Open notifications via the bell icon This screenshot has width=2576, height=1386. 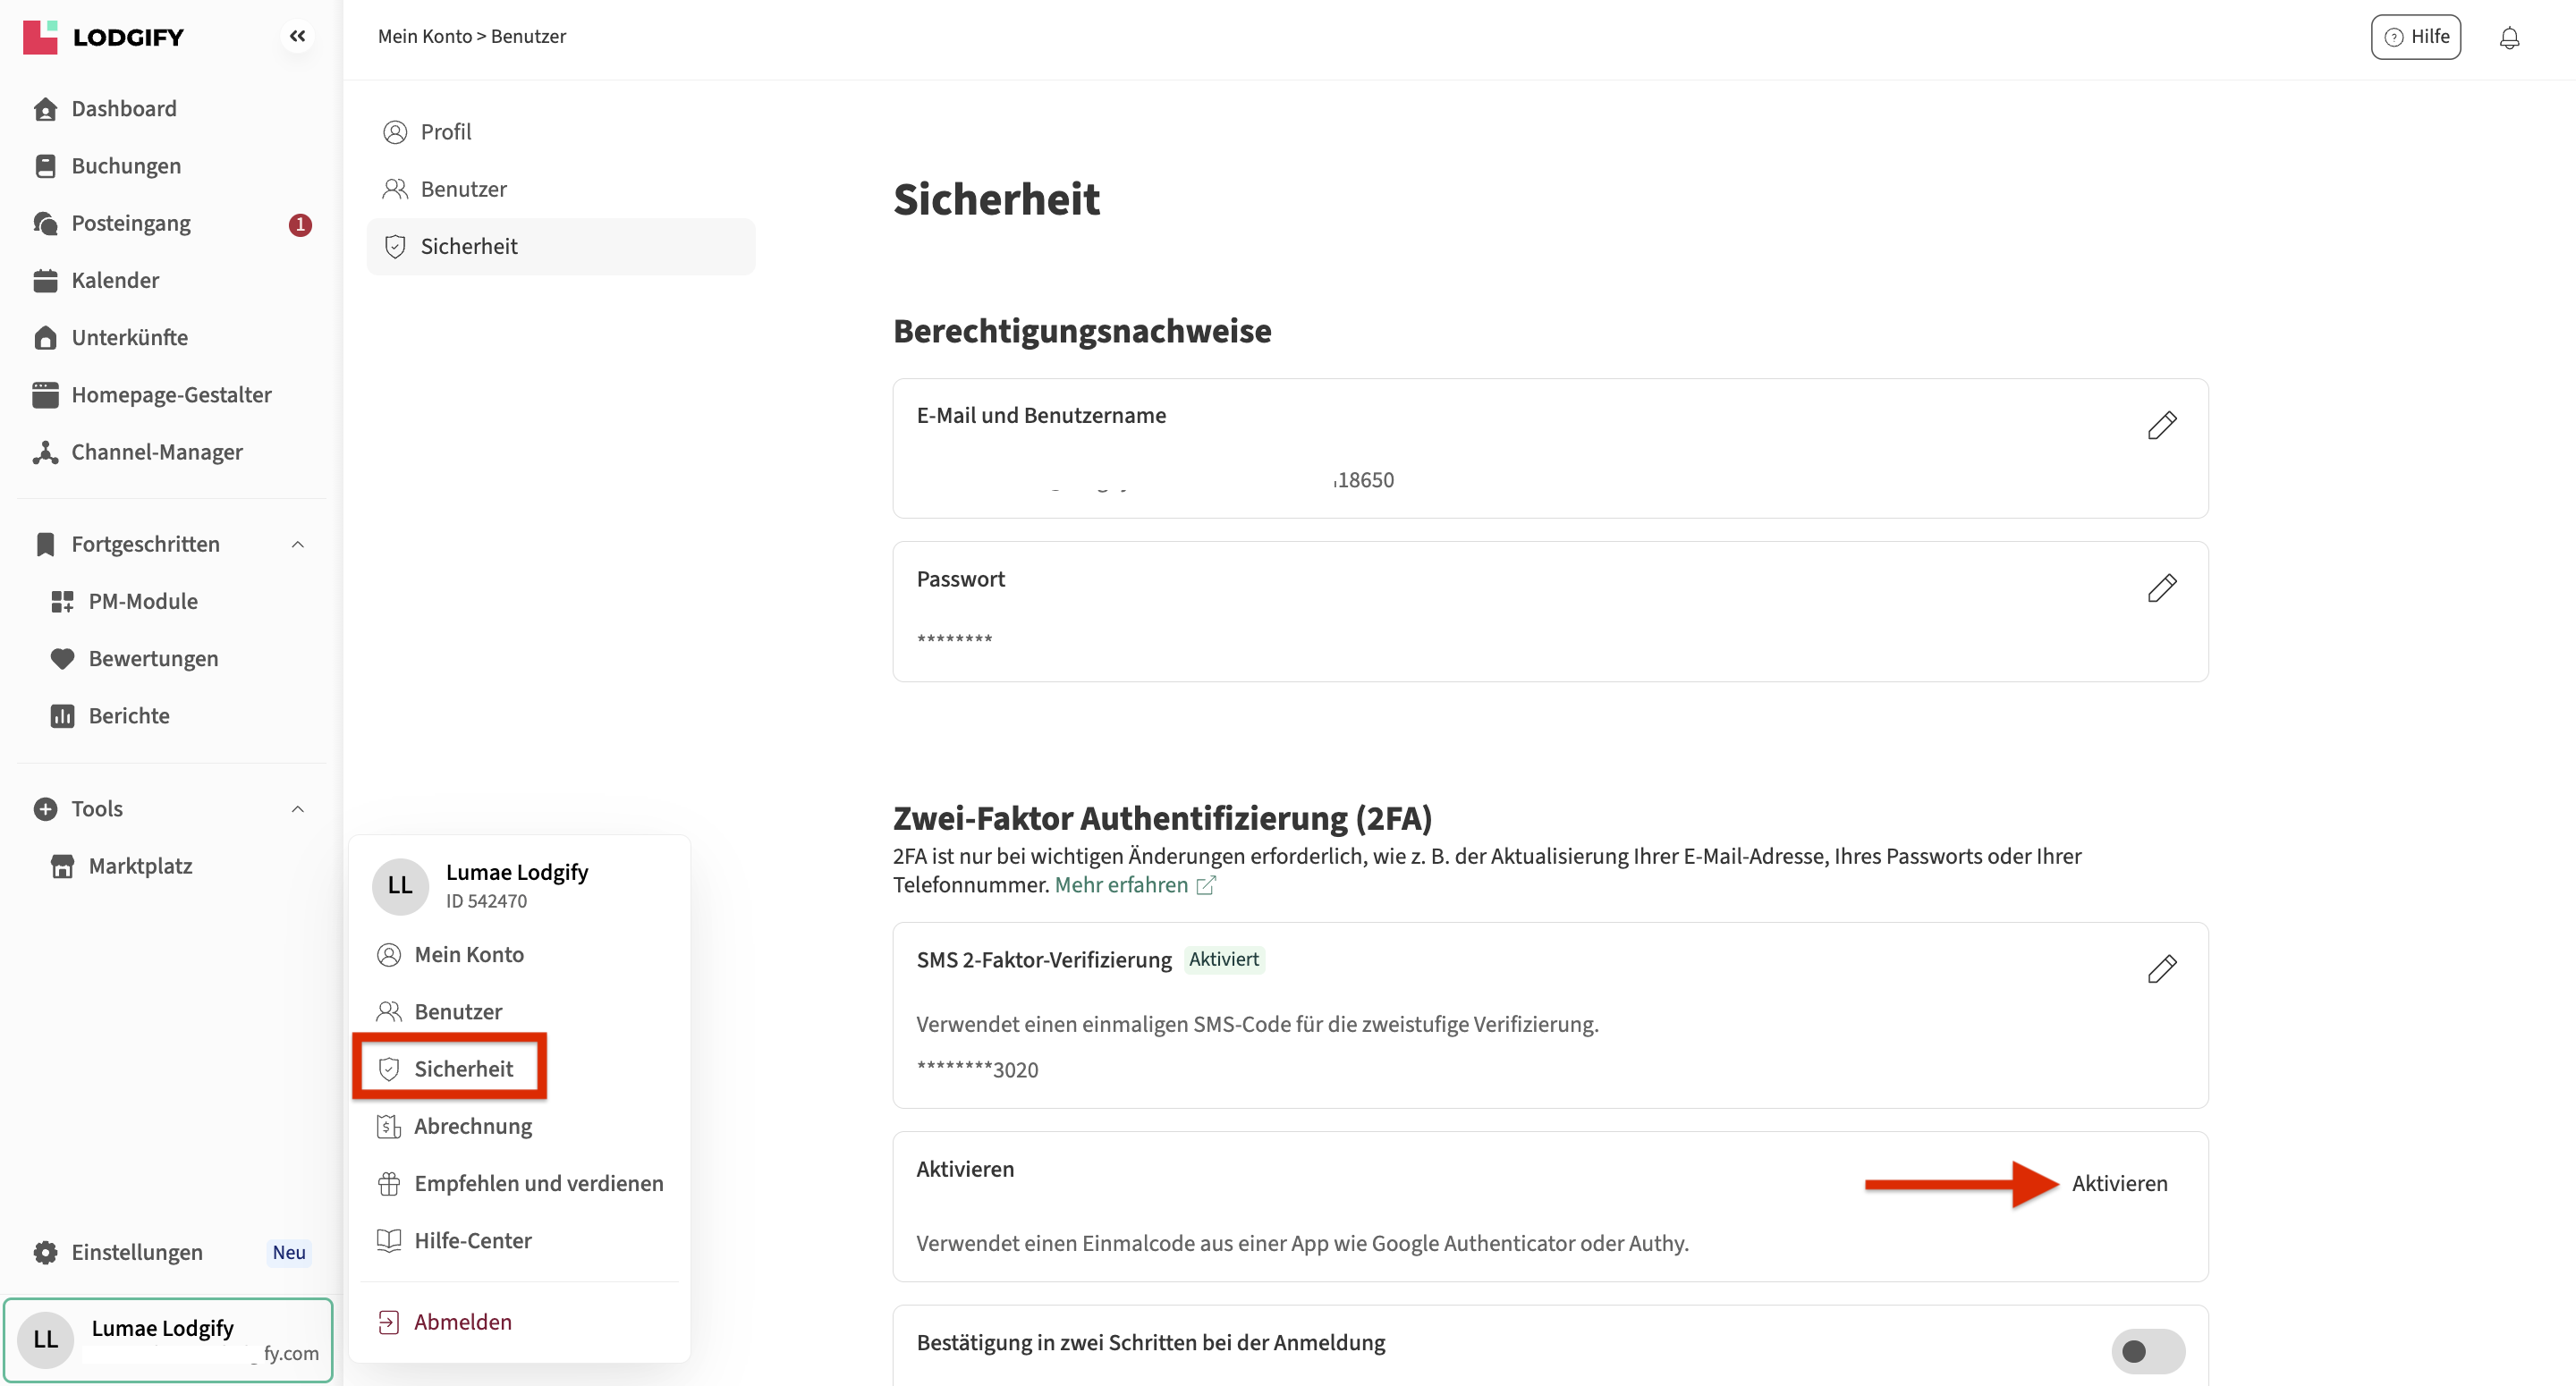coord(2508,38)
